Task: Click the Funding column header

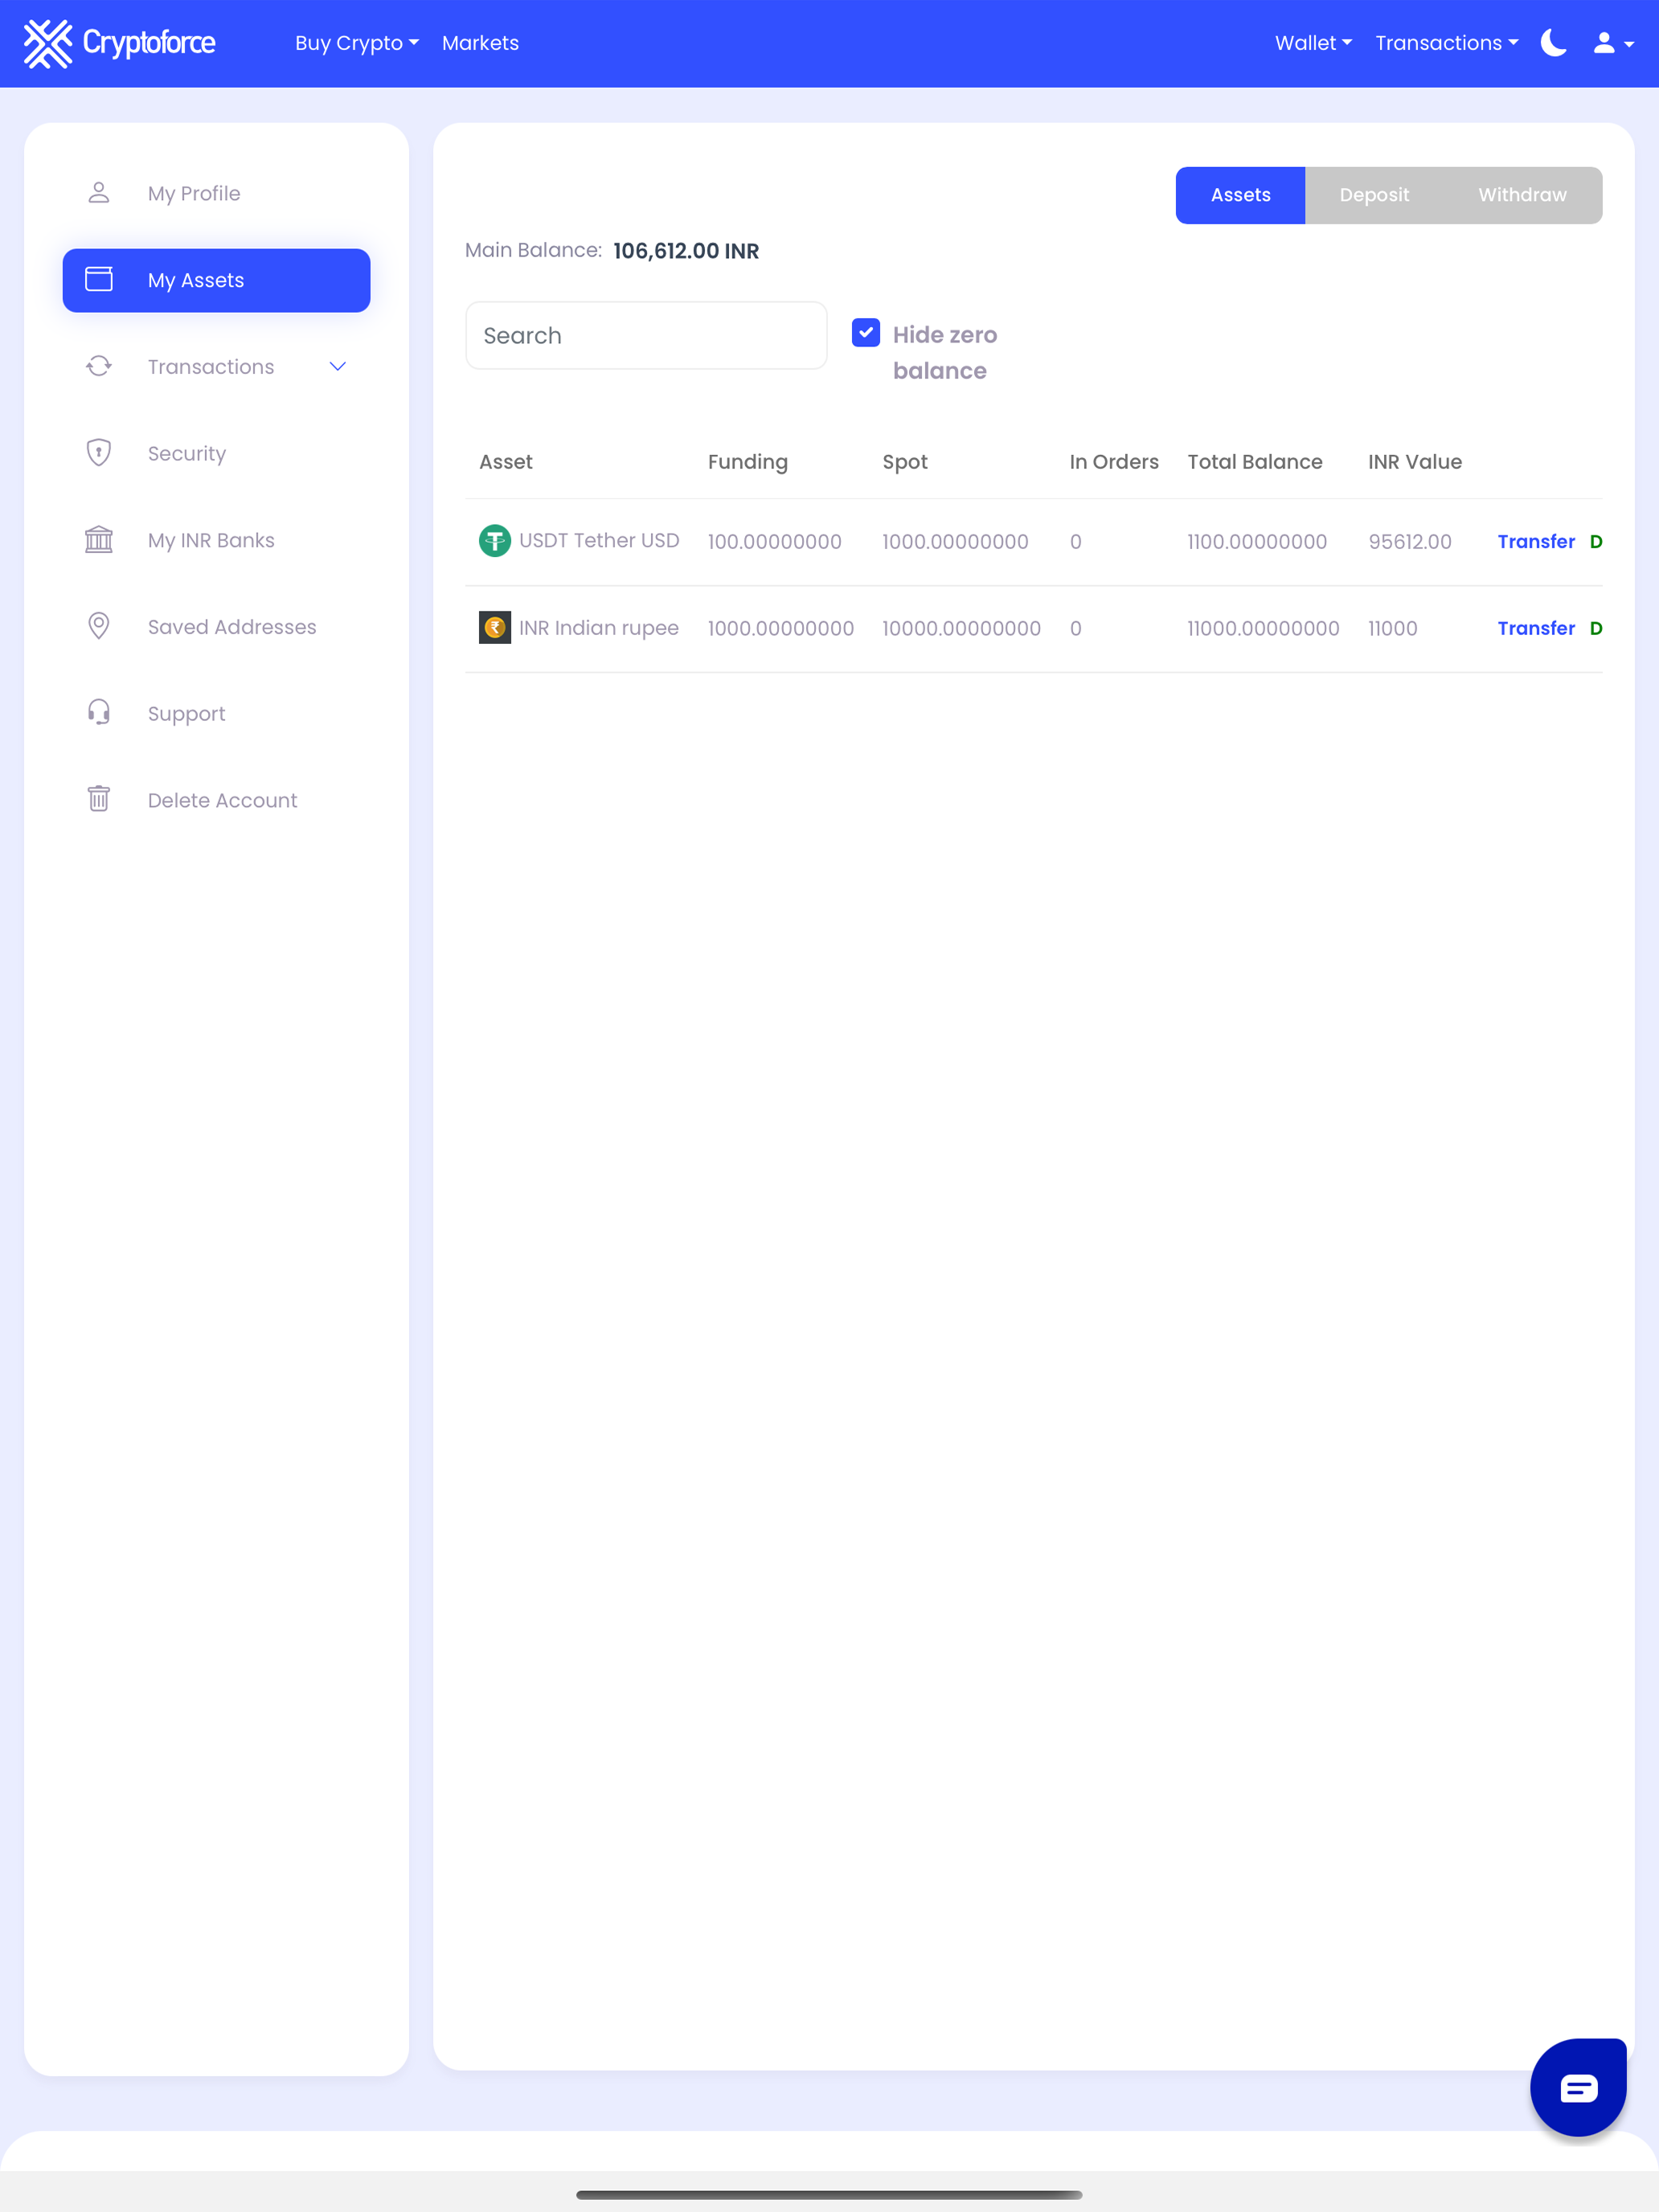Action: pyautogui.click(x=748, y=462)
